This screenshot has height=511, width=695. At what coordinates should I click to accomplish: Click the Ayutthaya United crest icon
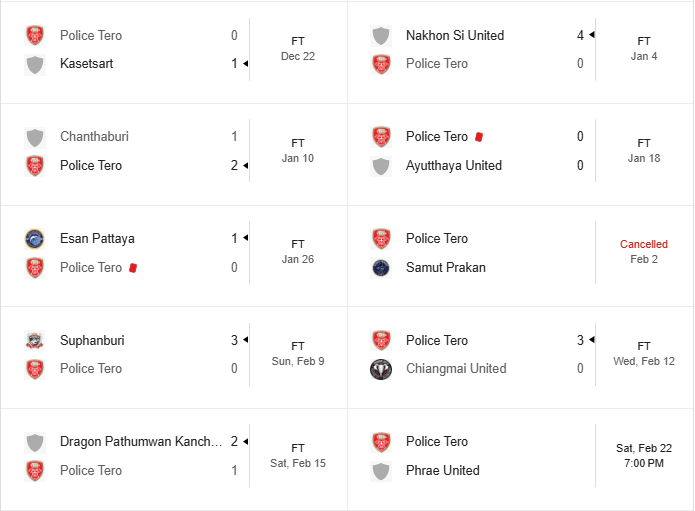[x=381, y=166]
